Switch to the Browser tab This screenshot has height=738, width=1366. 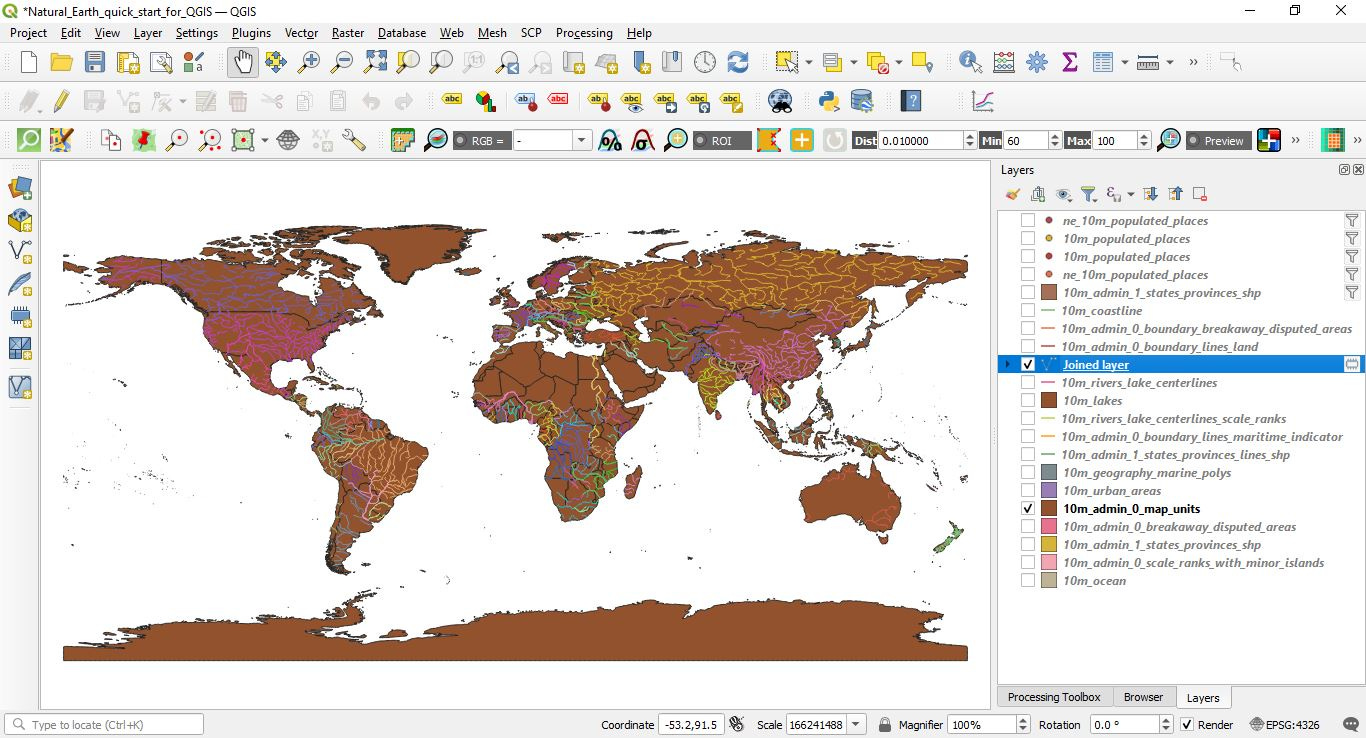1143,697
